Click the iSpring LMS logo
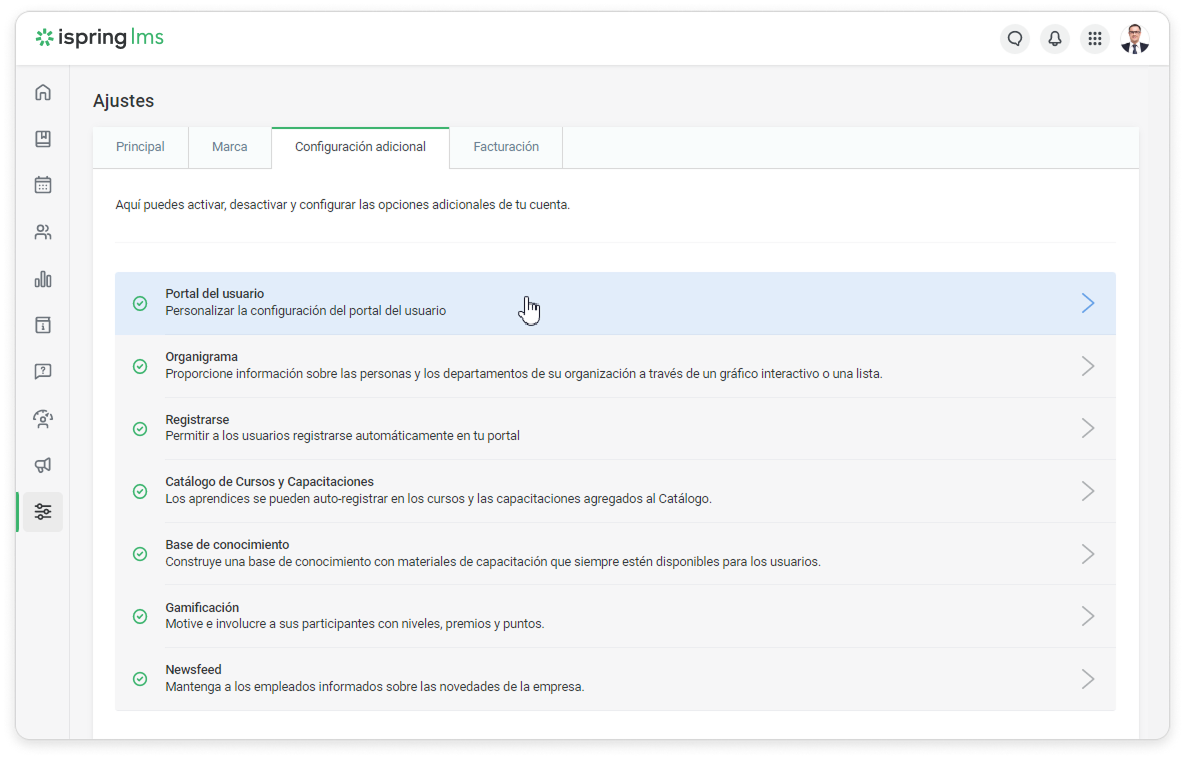 point(99,38)
